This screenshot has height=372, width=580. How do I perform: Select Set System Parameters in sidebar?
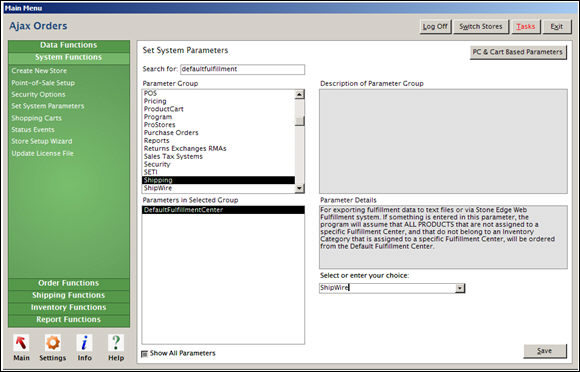48,106
